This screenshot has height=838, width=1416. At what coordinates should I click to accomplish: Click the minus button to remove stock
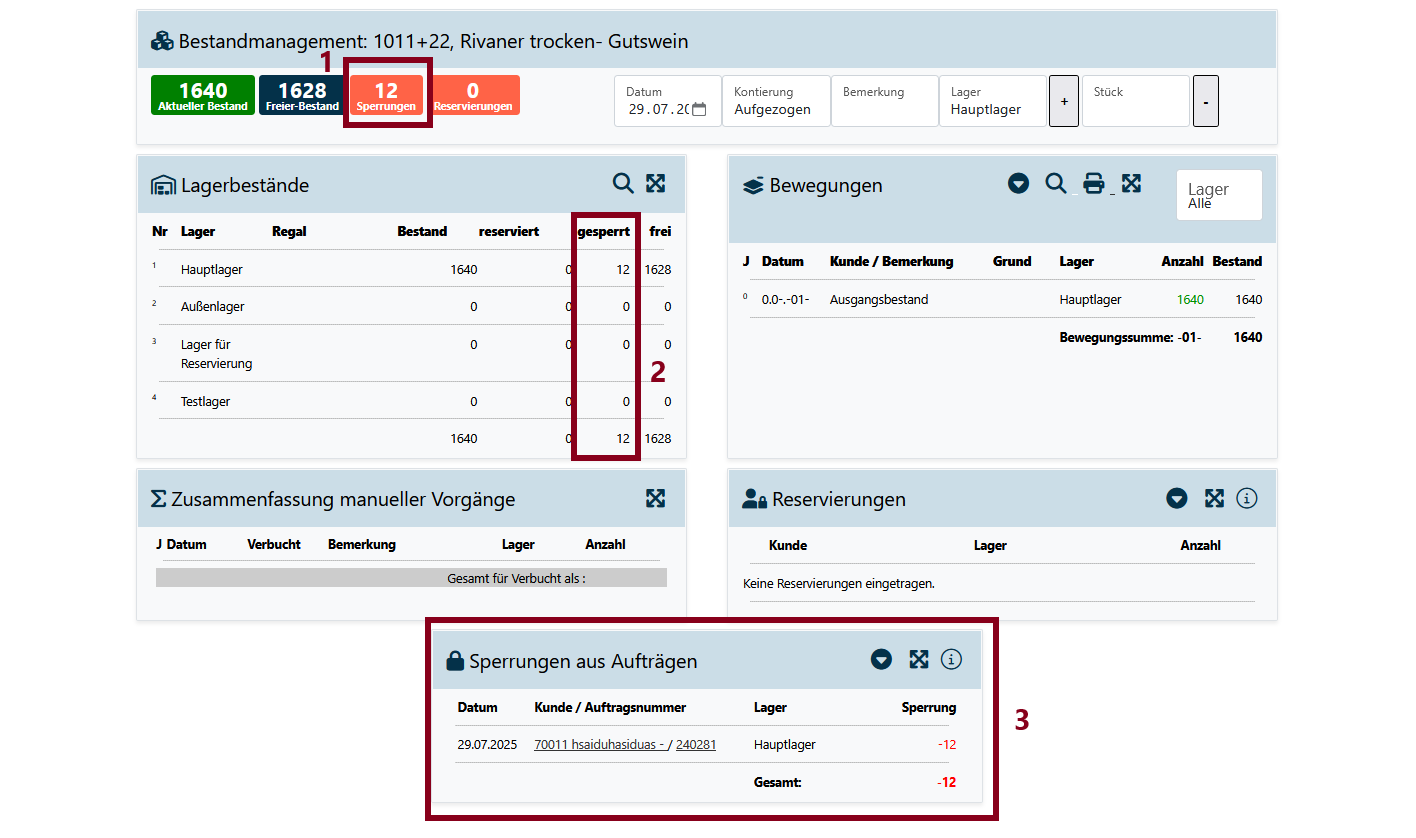1205,102
